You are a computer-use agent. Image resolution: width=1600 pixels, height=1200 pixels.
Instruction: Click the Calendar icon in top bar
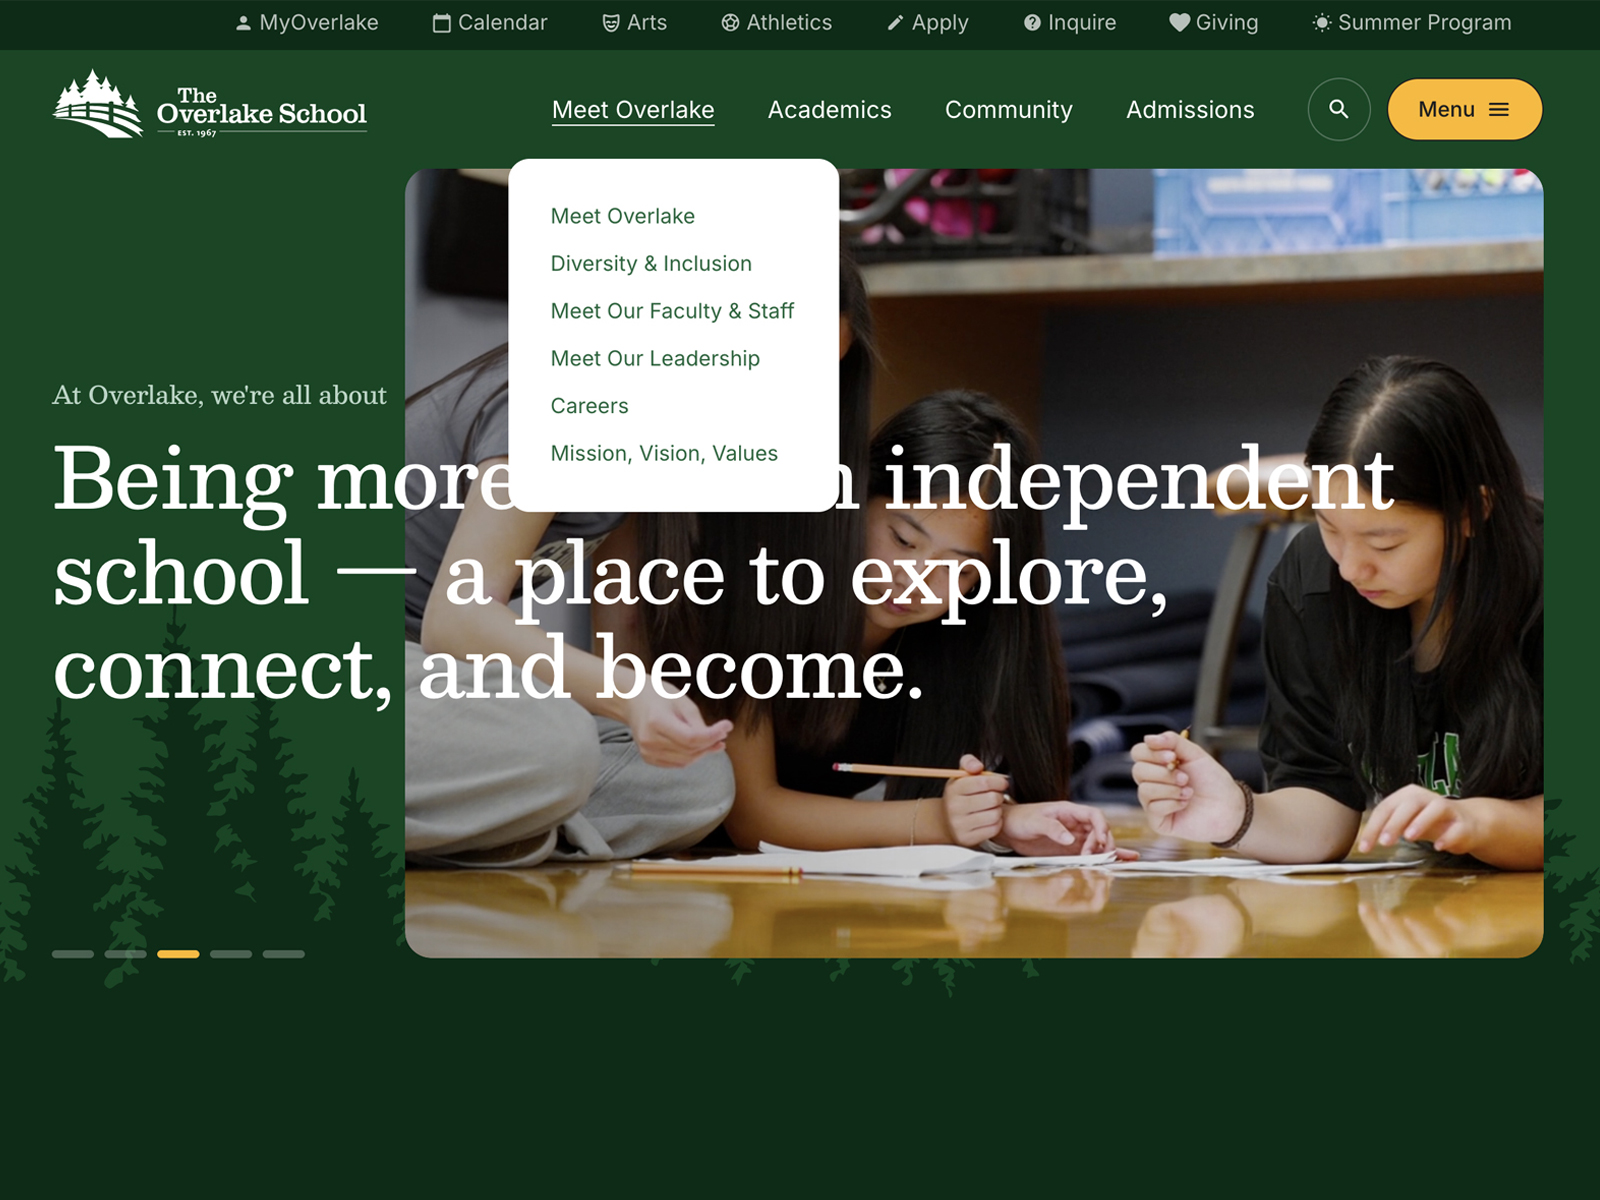coord(441,23)
